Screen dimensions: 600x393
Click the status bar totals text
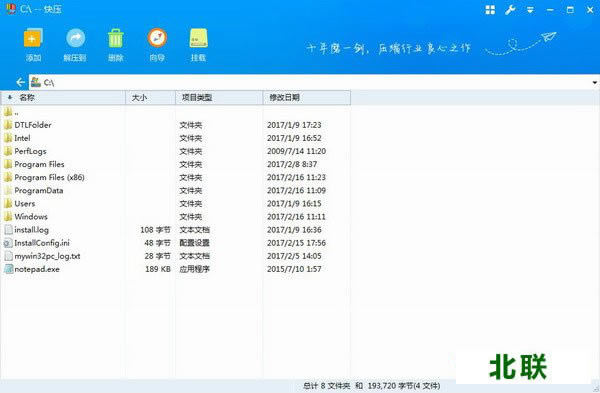[371, 386]
